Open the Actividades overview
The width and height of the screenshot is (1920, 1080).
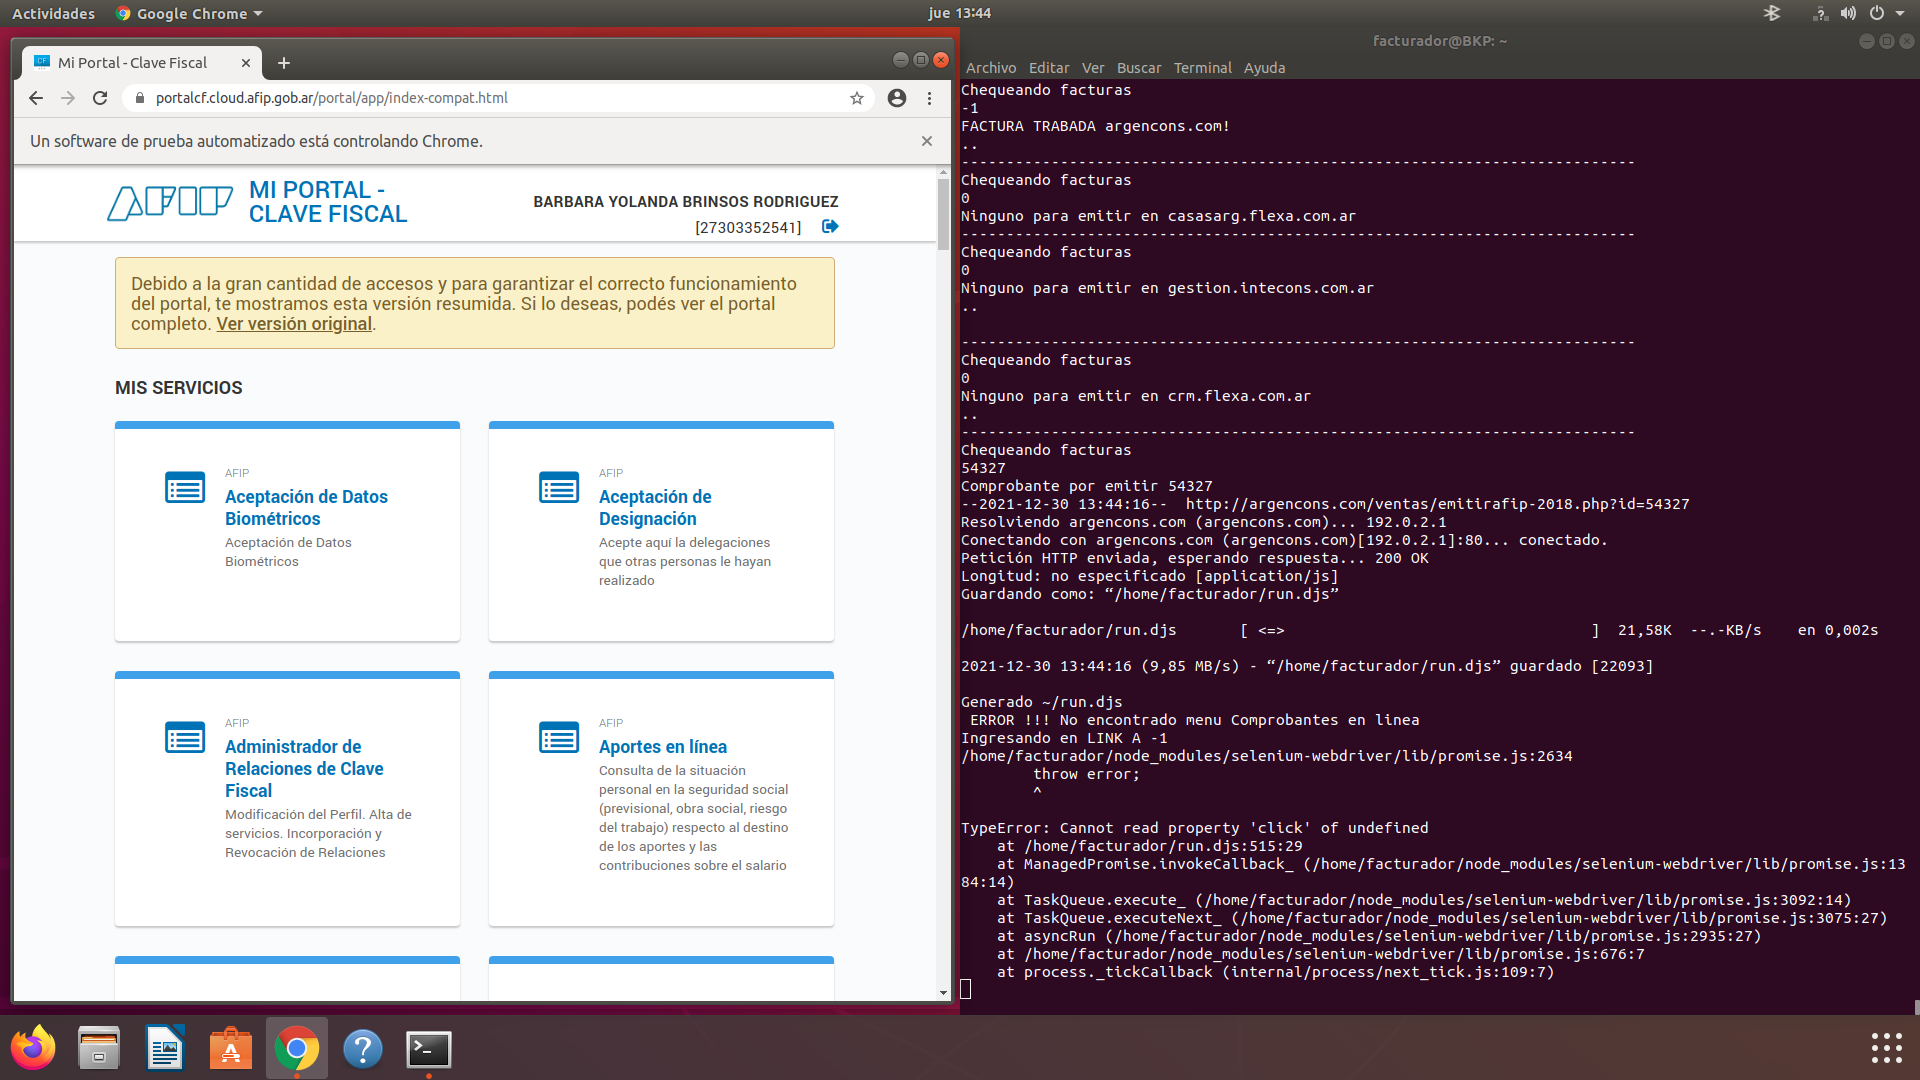pyautogui.click(x=53, y=13)
